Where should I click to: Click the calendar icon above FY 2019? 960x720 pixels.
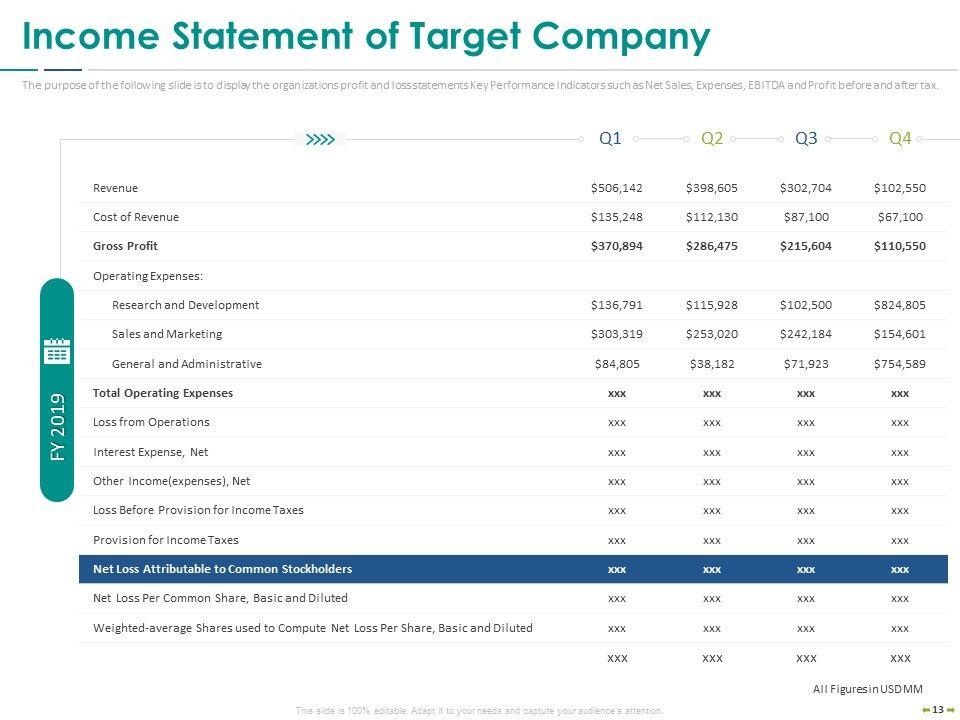pos(57,351)
